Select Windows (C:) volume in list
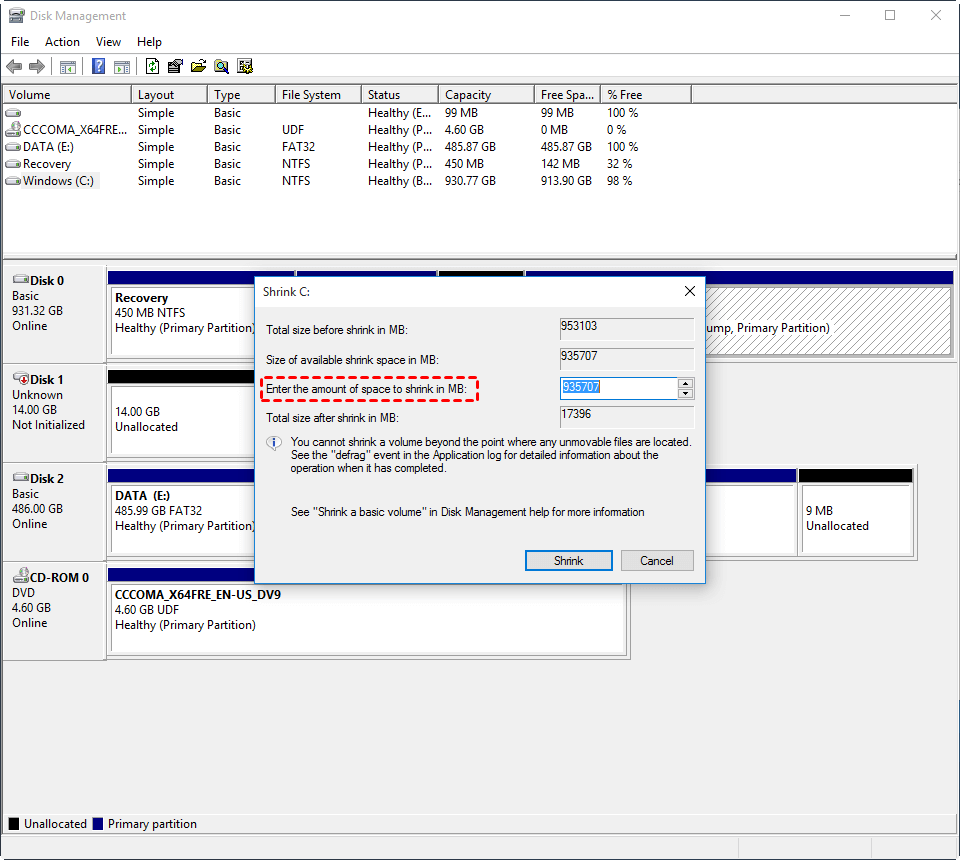This screenshot has width=960, height=860. [x=58, y=181]
